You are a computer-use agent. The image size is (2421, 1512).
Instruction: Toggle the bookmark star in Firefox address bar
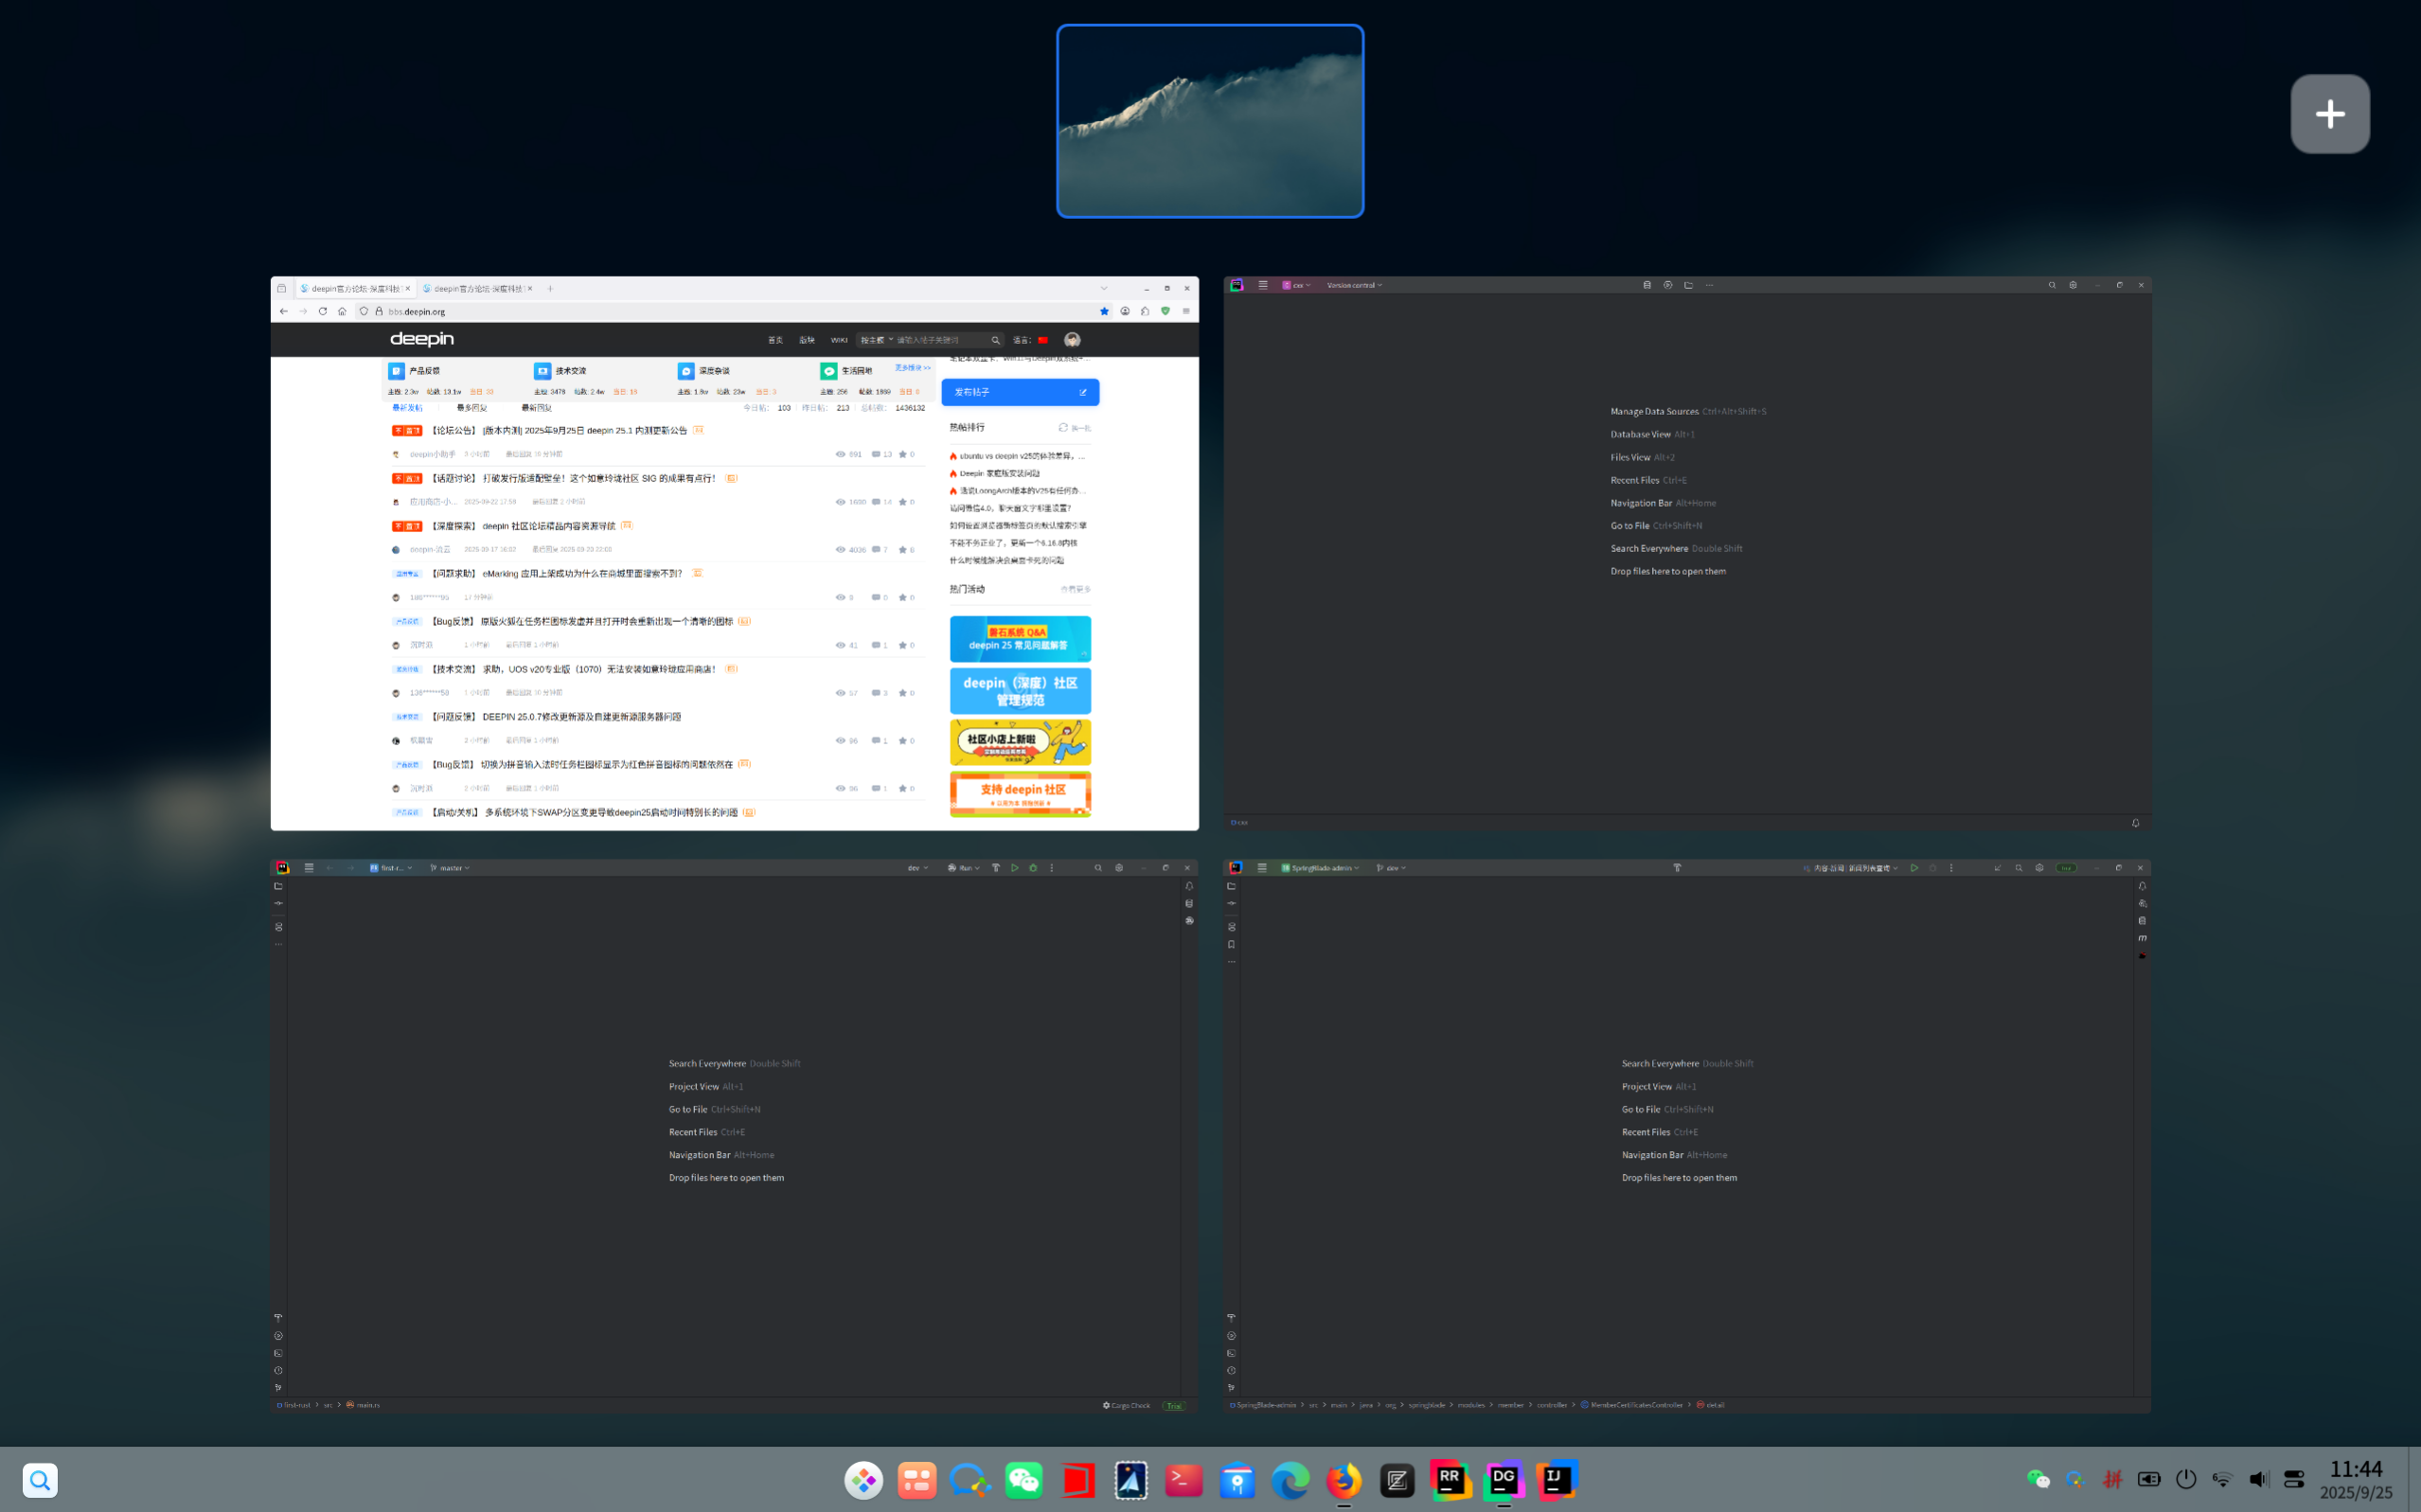(x=1104, y=311)
